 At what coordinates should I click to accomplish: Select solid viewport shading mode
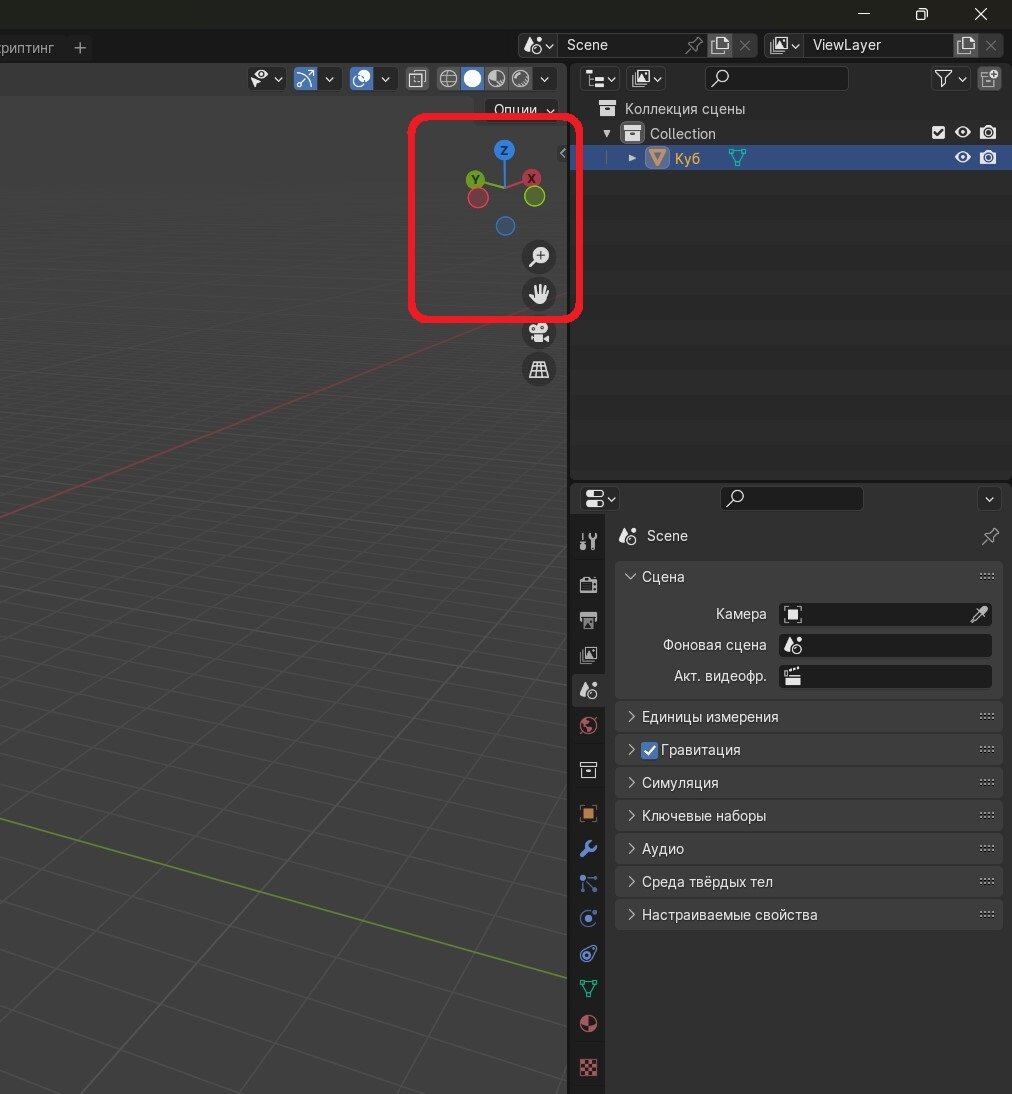tap(472, 78)
